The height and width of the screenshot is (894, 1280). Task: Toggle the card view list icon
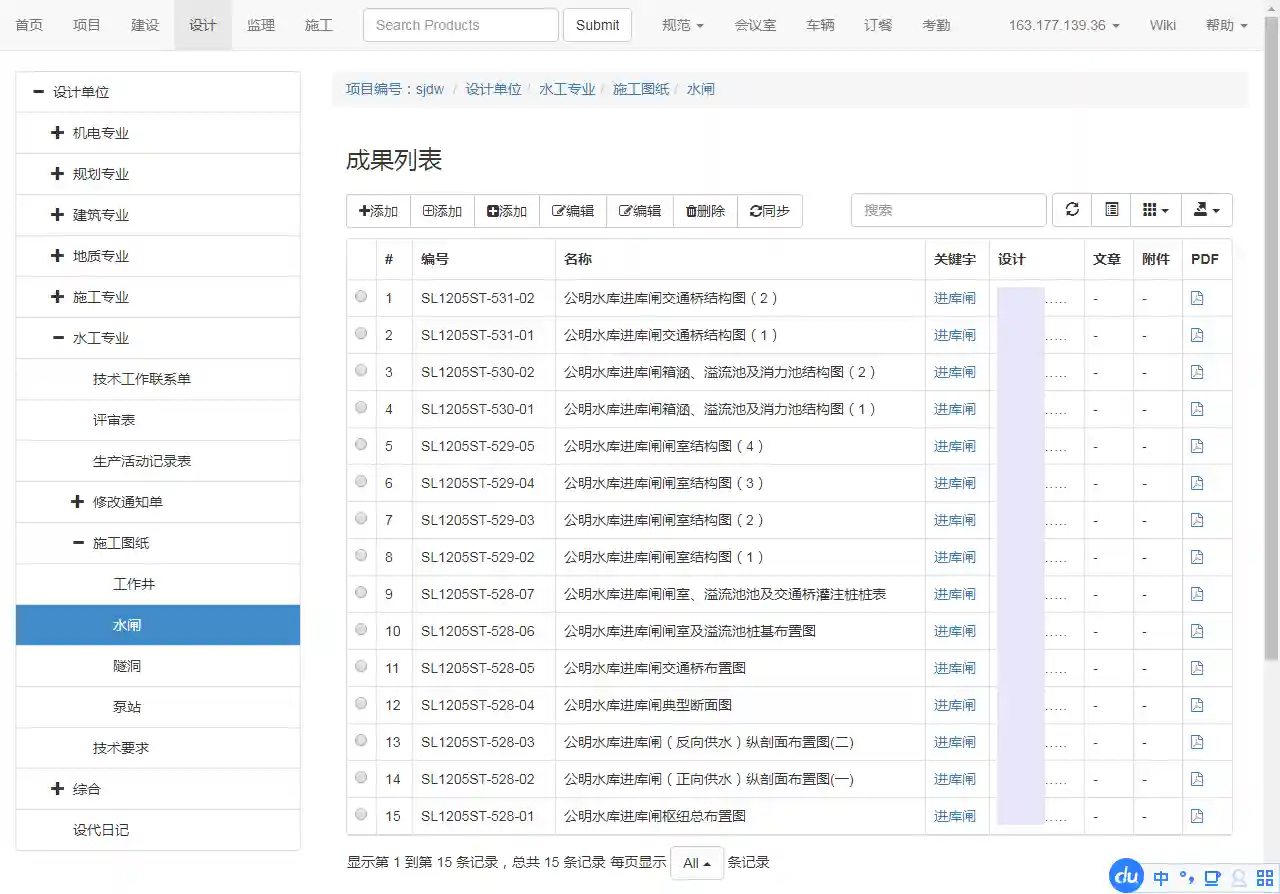coord(1111,210)
